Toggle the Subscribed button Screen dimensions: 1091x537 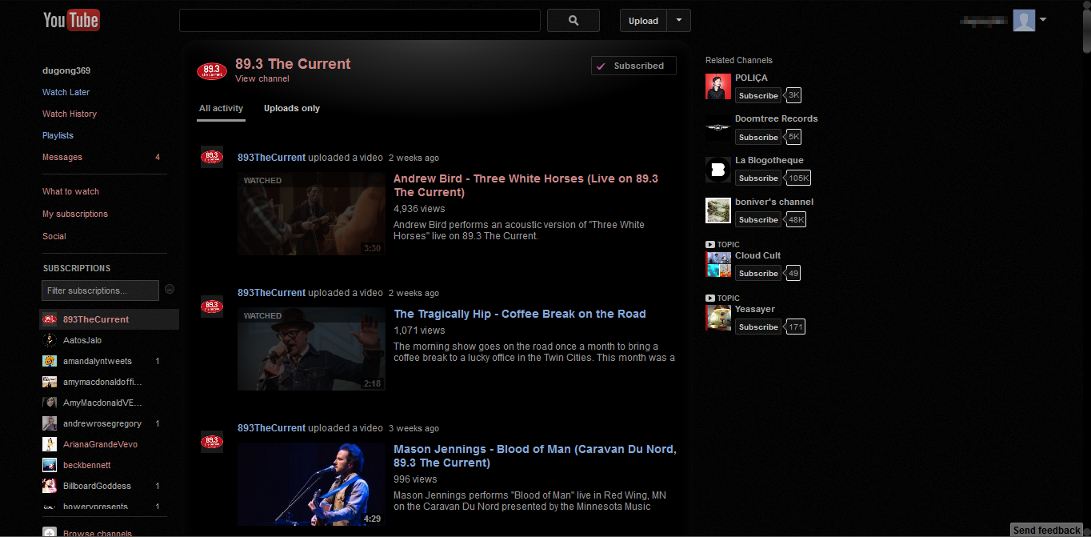click(633, 65)
